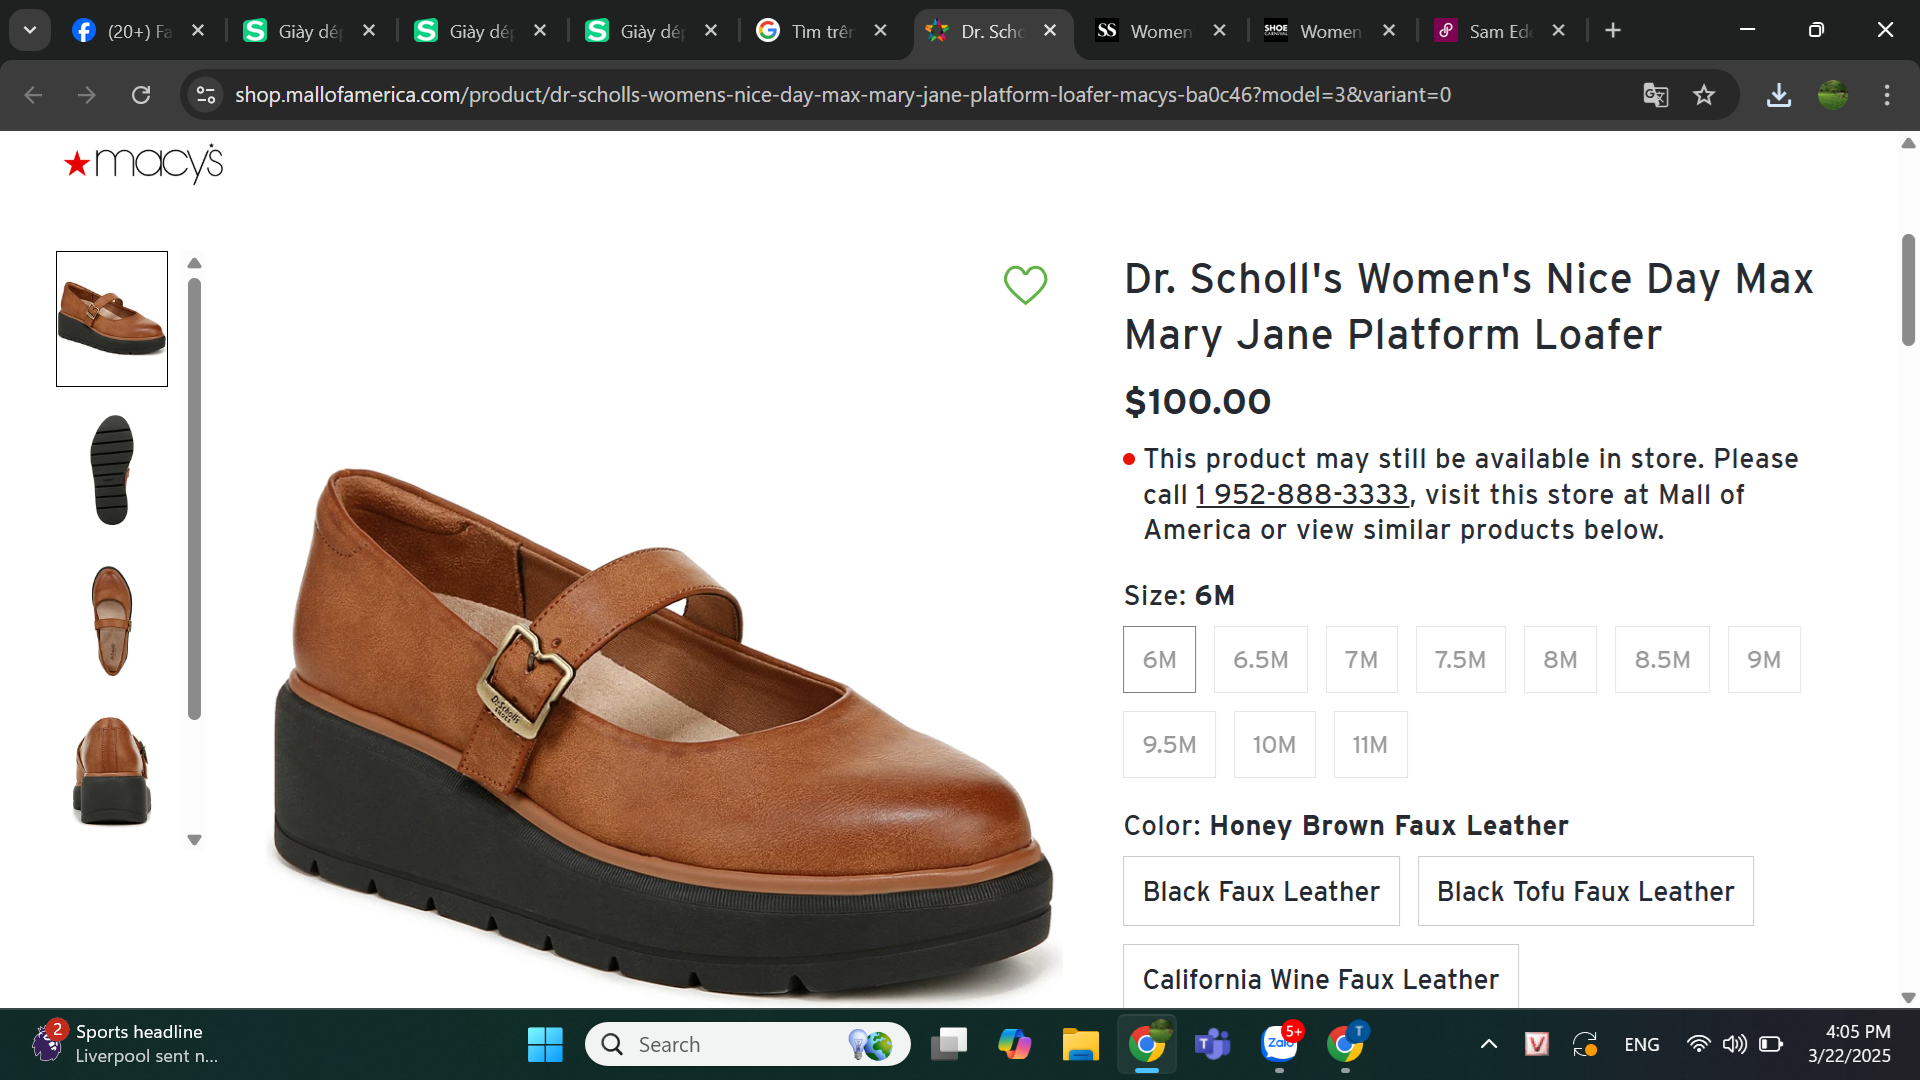Add shoe to favorites with heart icon

1025,285
